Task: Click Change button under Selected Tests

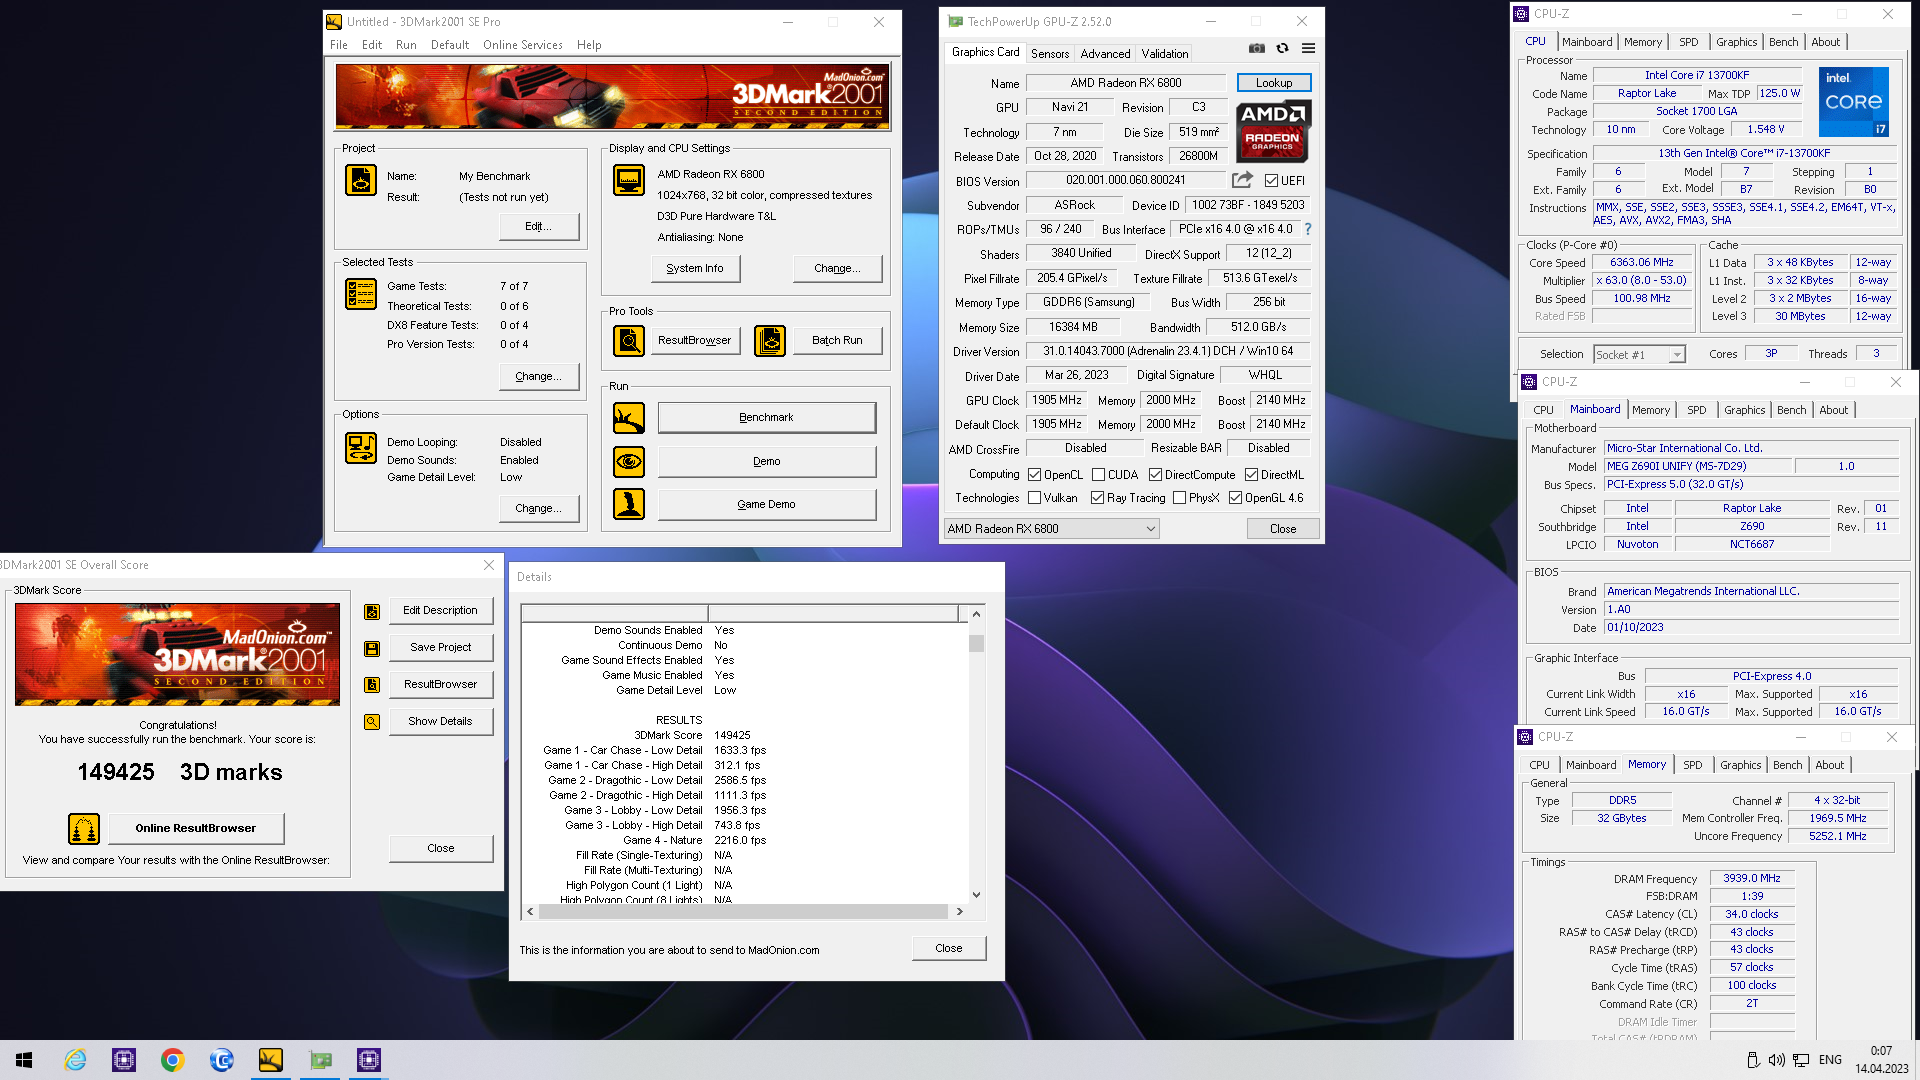Action: [x=538, y=377]
